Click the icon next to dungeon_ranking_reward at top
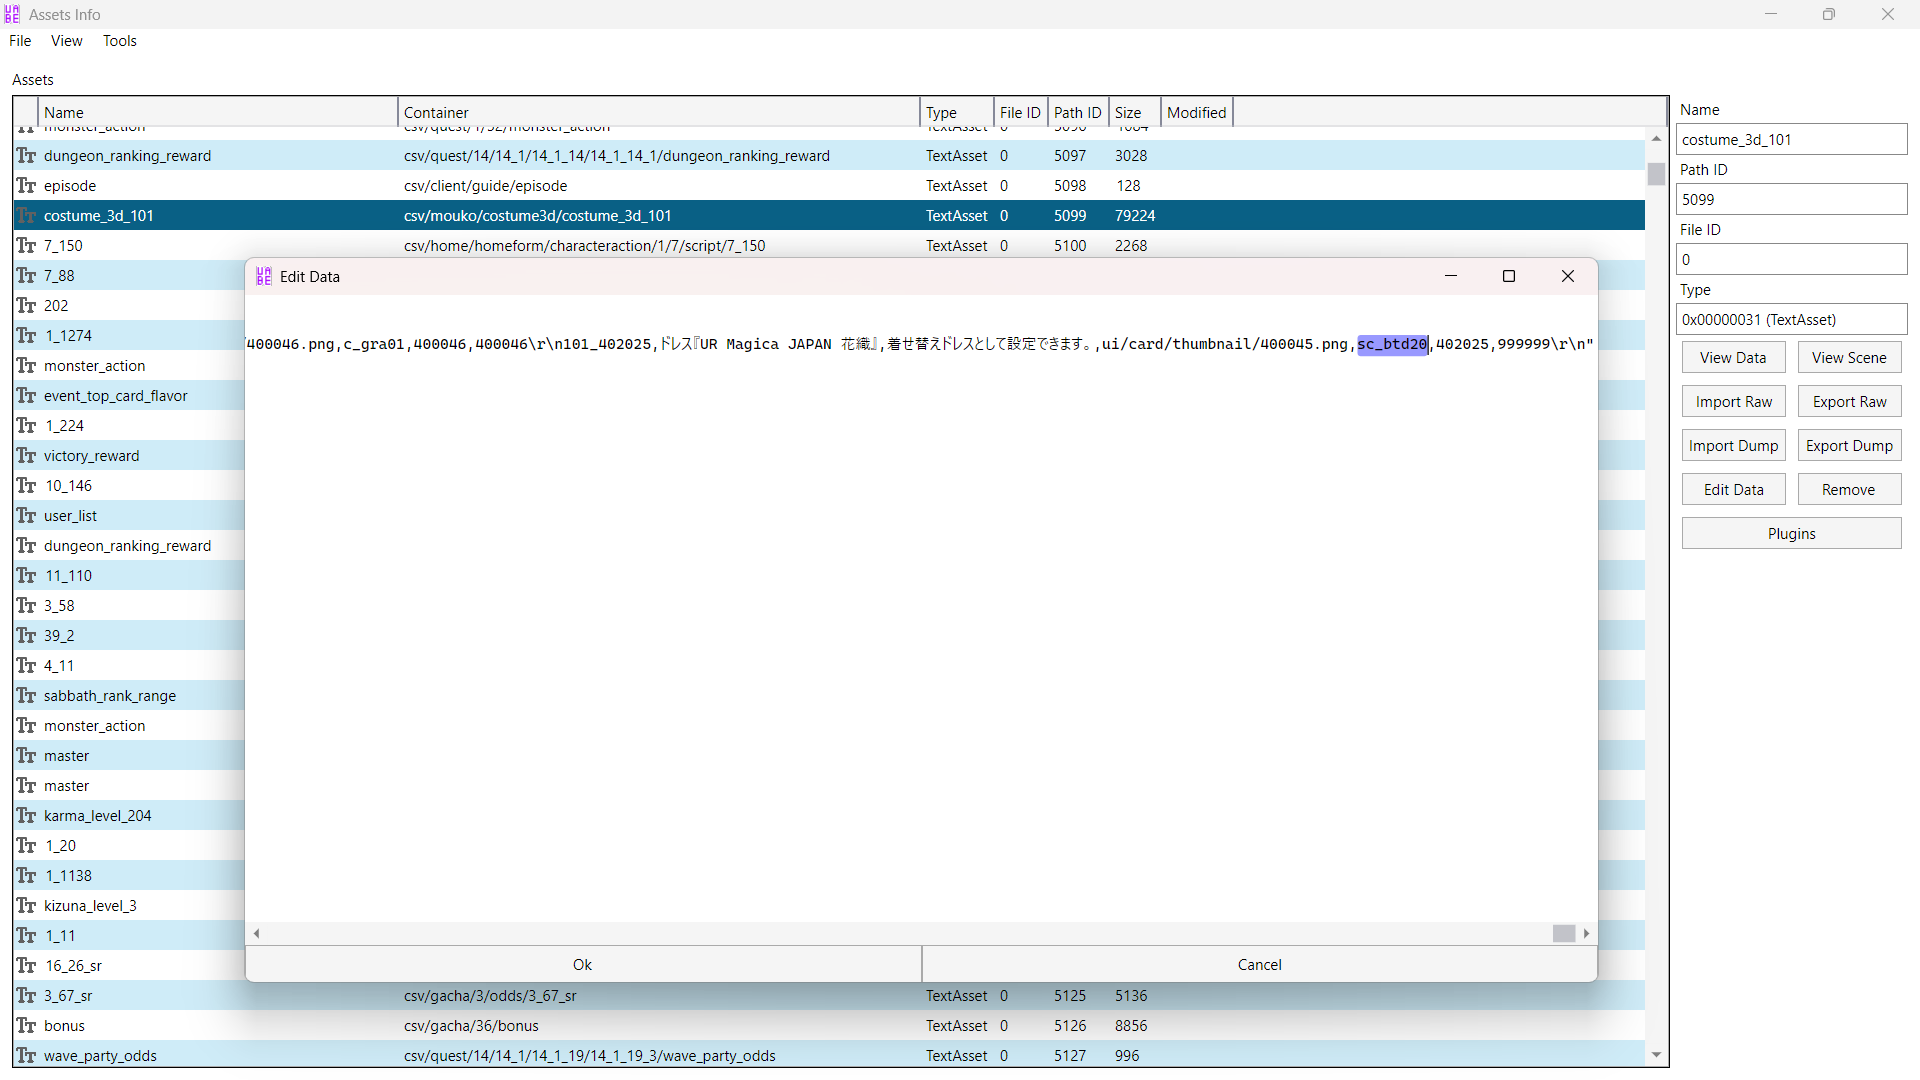 [26, 156]
